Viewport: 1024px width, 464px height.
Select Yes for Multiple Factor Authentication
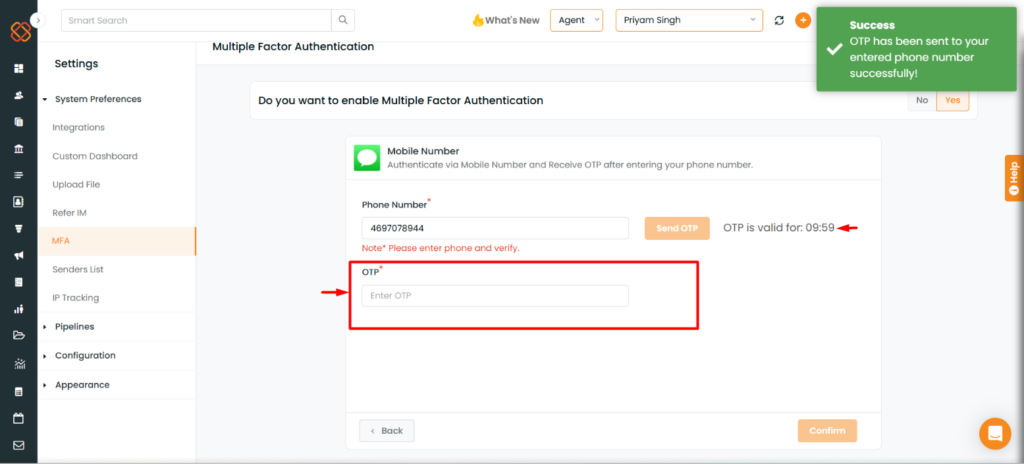(x=953, y=101)
